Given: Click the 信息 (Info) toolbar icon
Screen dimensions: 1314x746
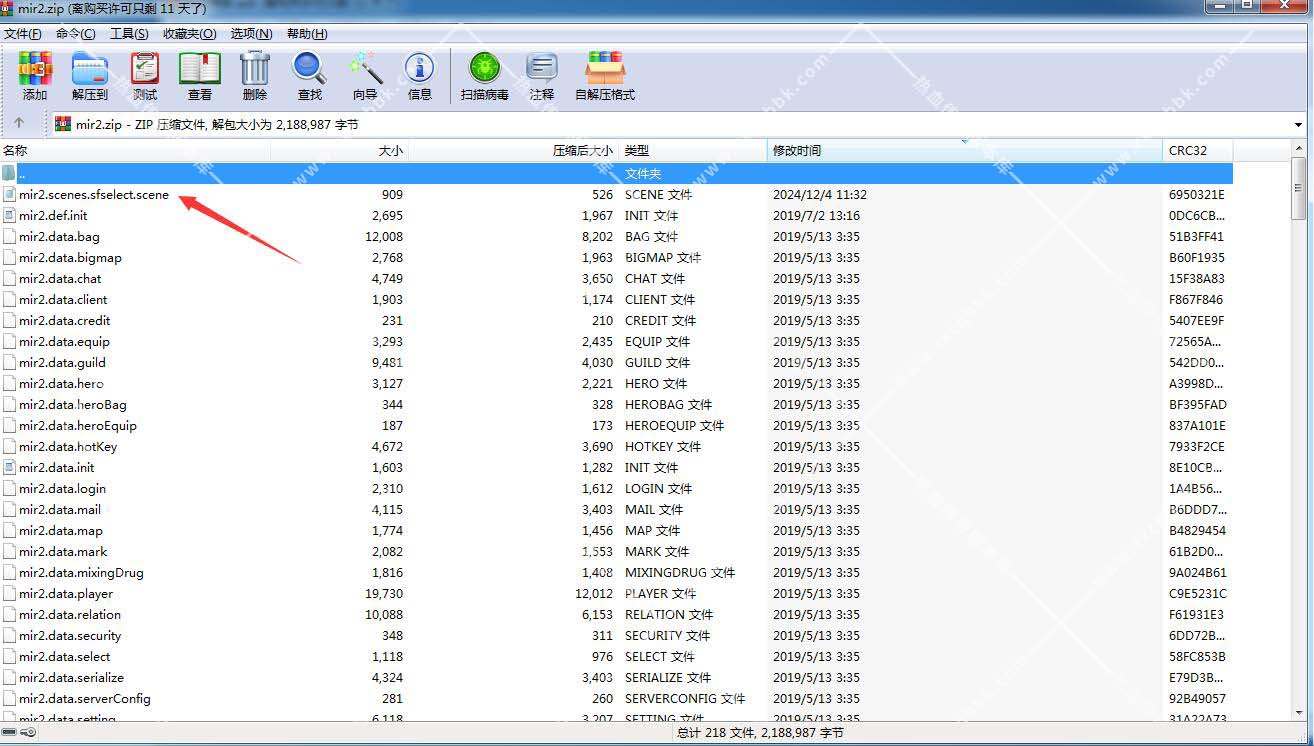Looking at the screenshot, I should (420, 68).
